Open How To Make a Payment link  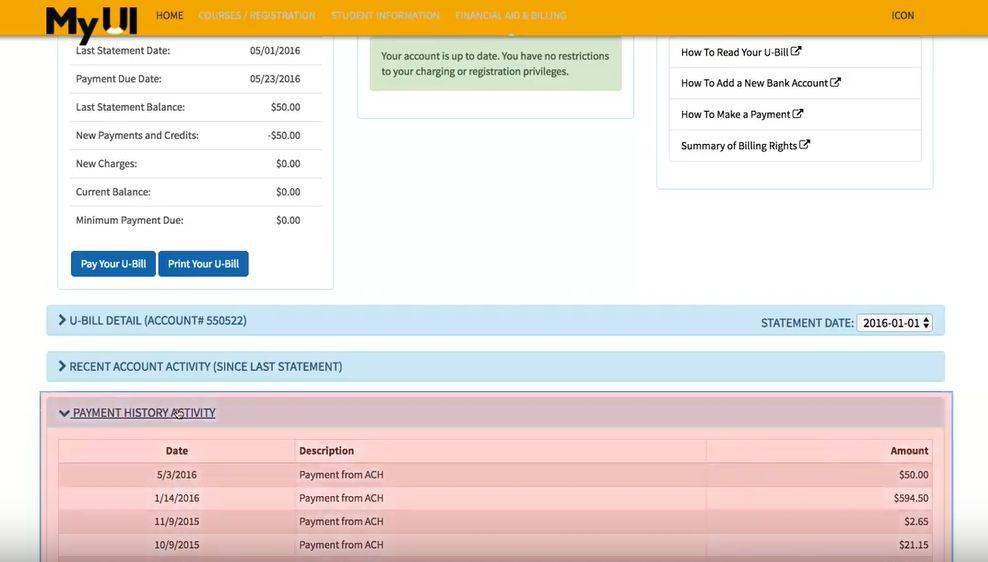point(735,115)
